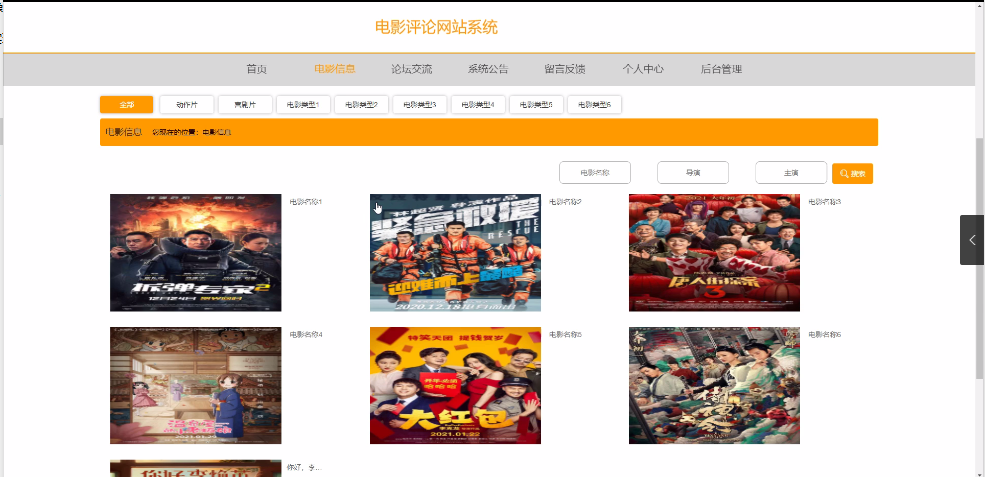Screen dimensions: 985x477
Task: Open the 紧急救援 movie poster
Action: (x=455, y=253)
